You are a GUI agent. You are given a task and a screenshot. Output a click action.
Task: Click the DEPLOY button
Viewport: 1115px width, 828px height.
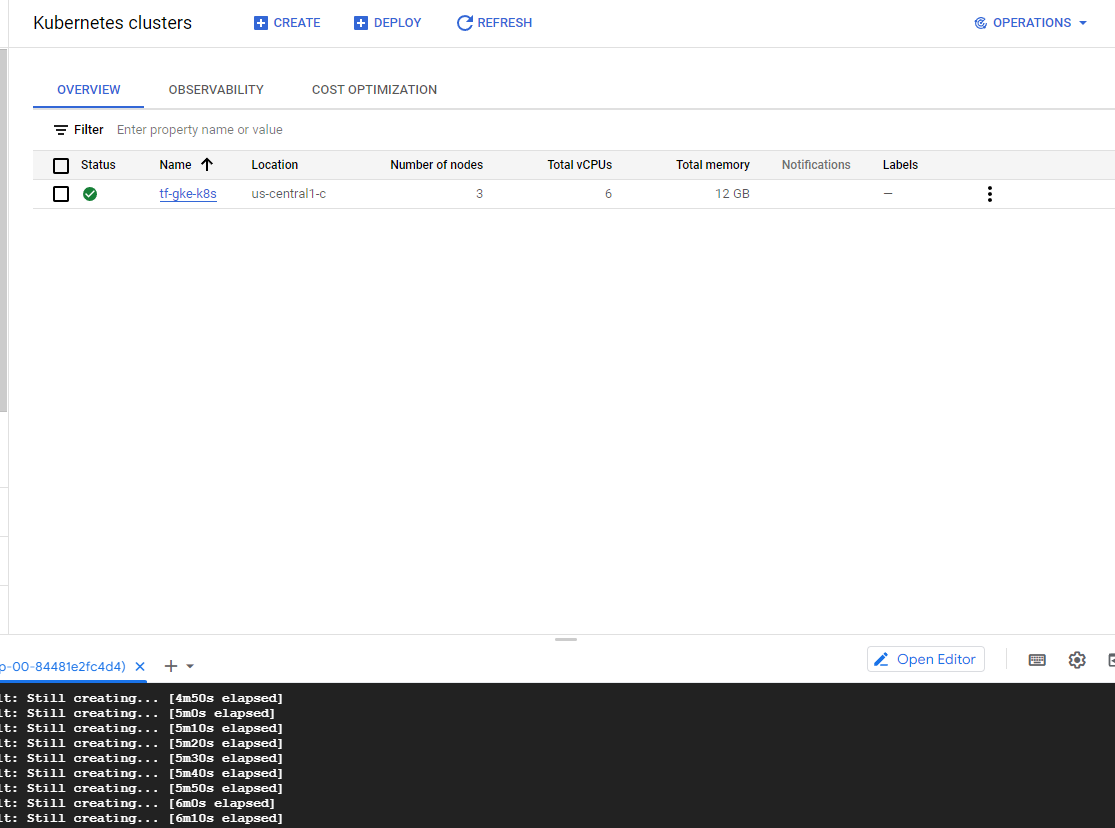pos(388,23)
